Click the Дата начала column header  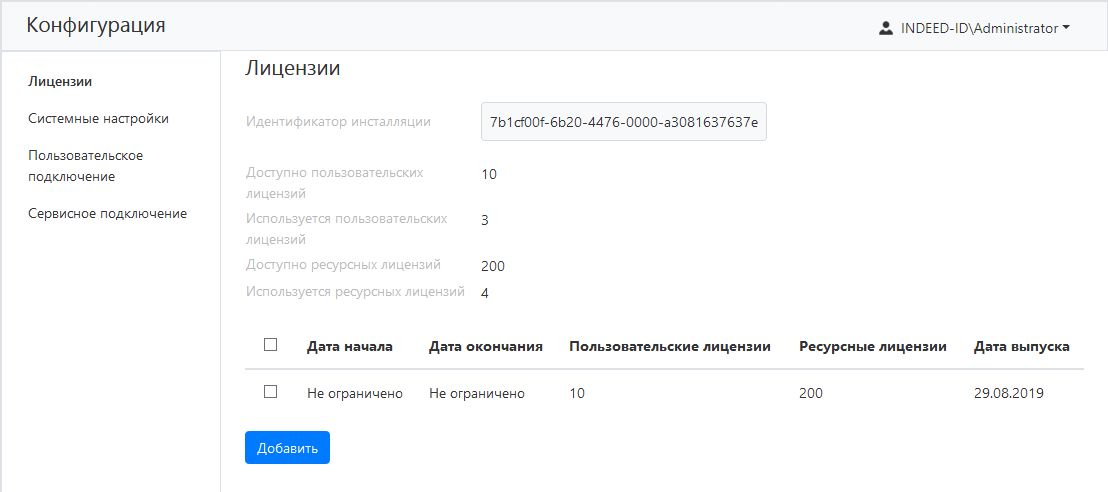point(349,346)
